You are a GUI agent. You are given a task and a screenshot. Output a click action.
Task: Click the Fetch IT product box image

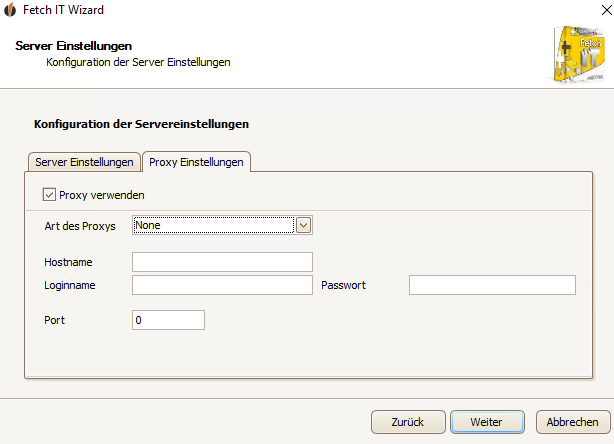[579, 54]
